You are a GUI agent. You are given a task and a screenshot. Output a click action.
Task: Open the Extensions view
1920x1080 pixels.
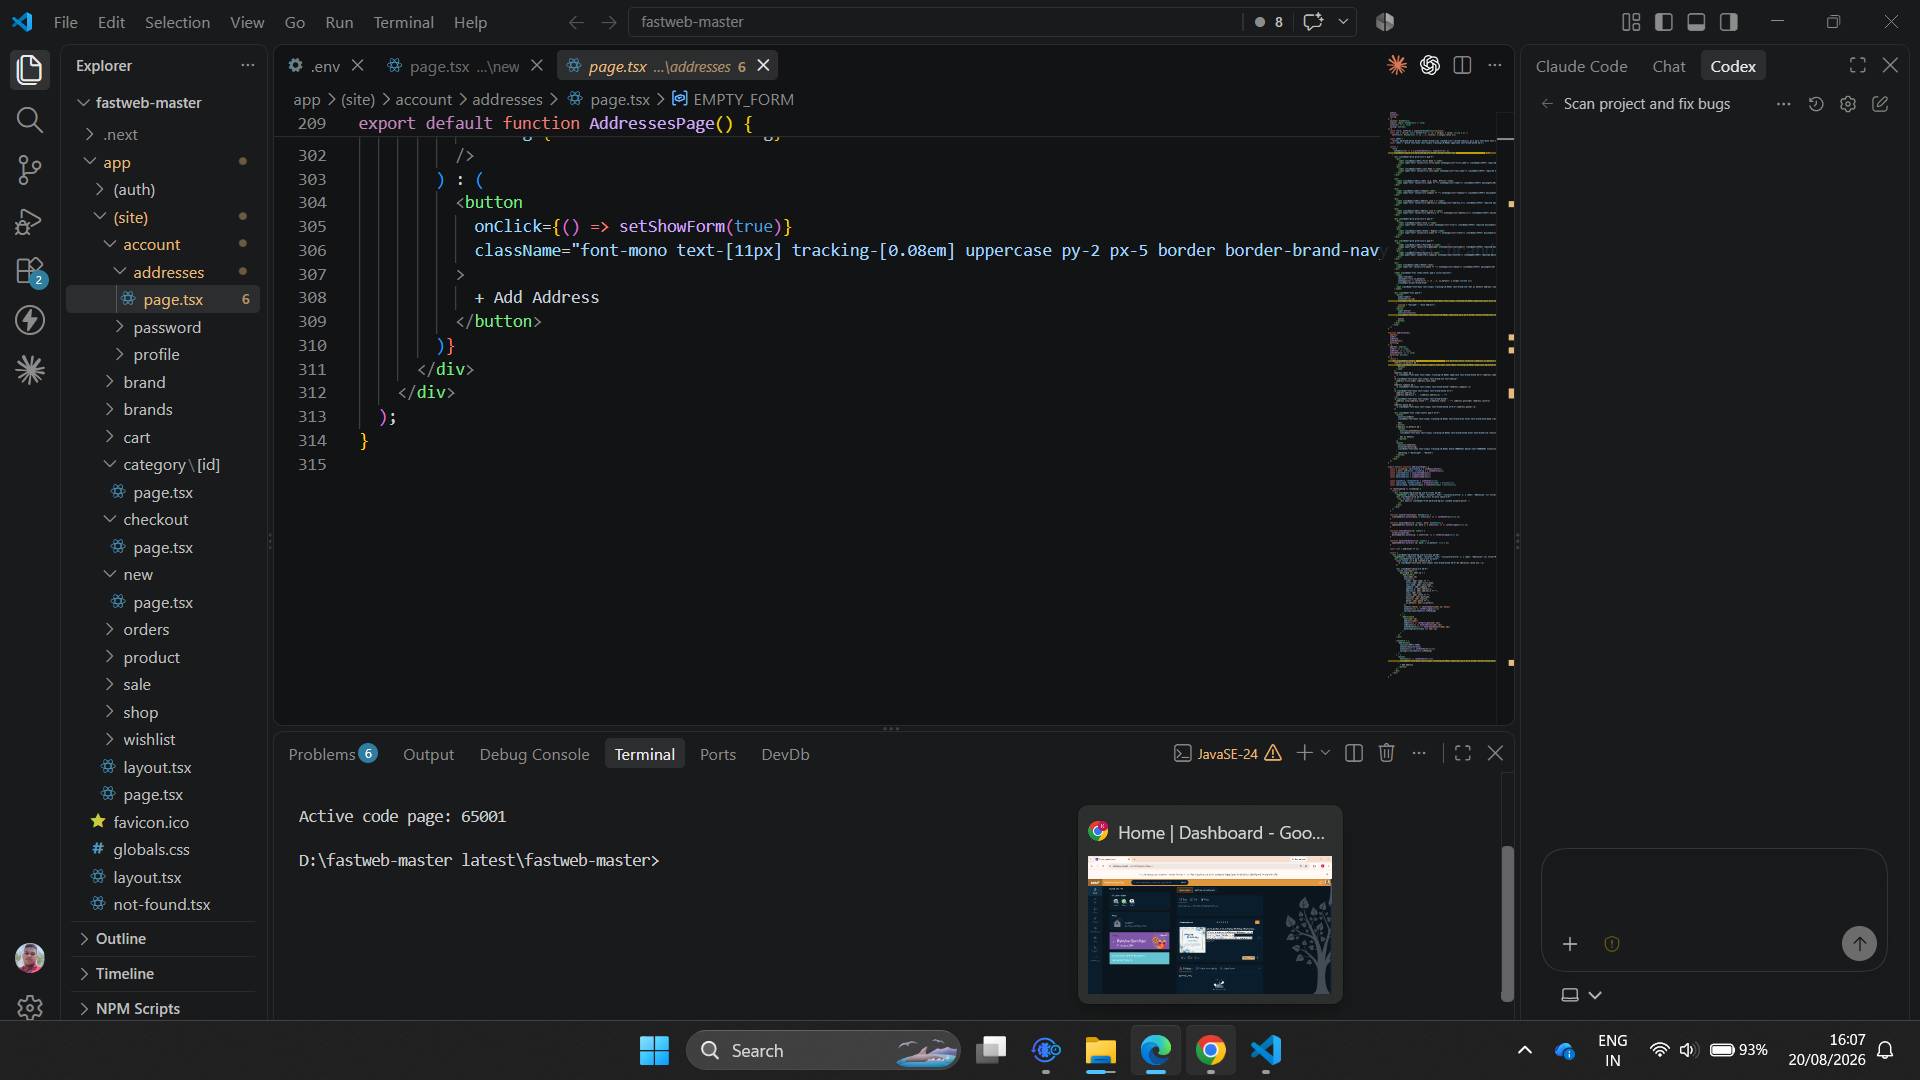(30, 271)
